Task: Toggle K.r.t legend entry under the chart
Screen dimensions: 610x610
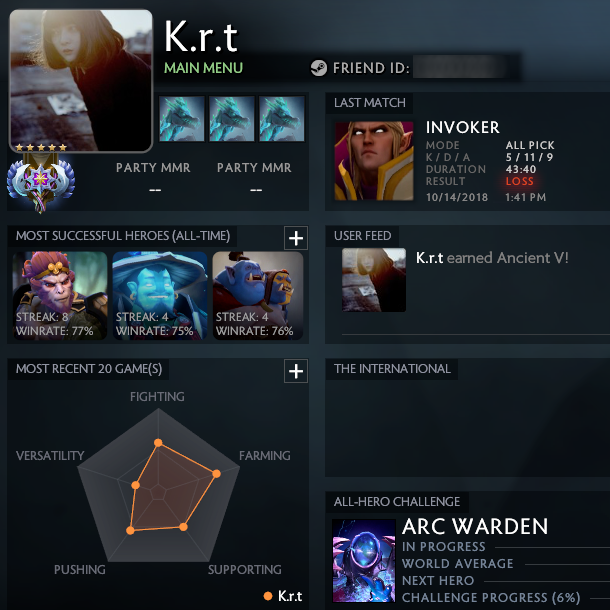Action: (x=283, y=596)
